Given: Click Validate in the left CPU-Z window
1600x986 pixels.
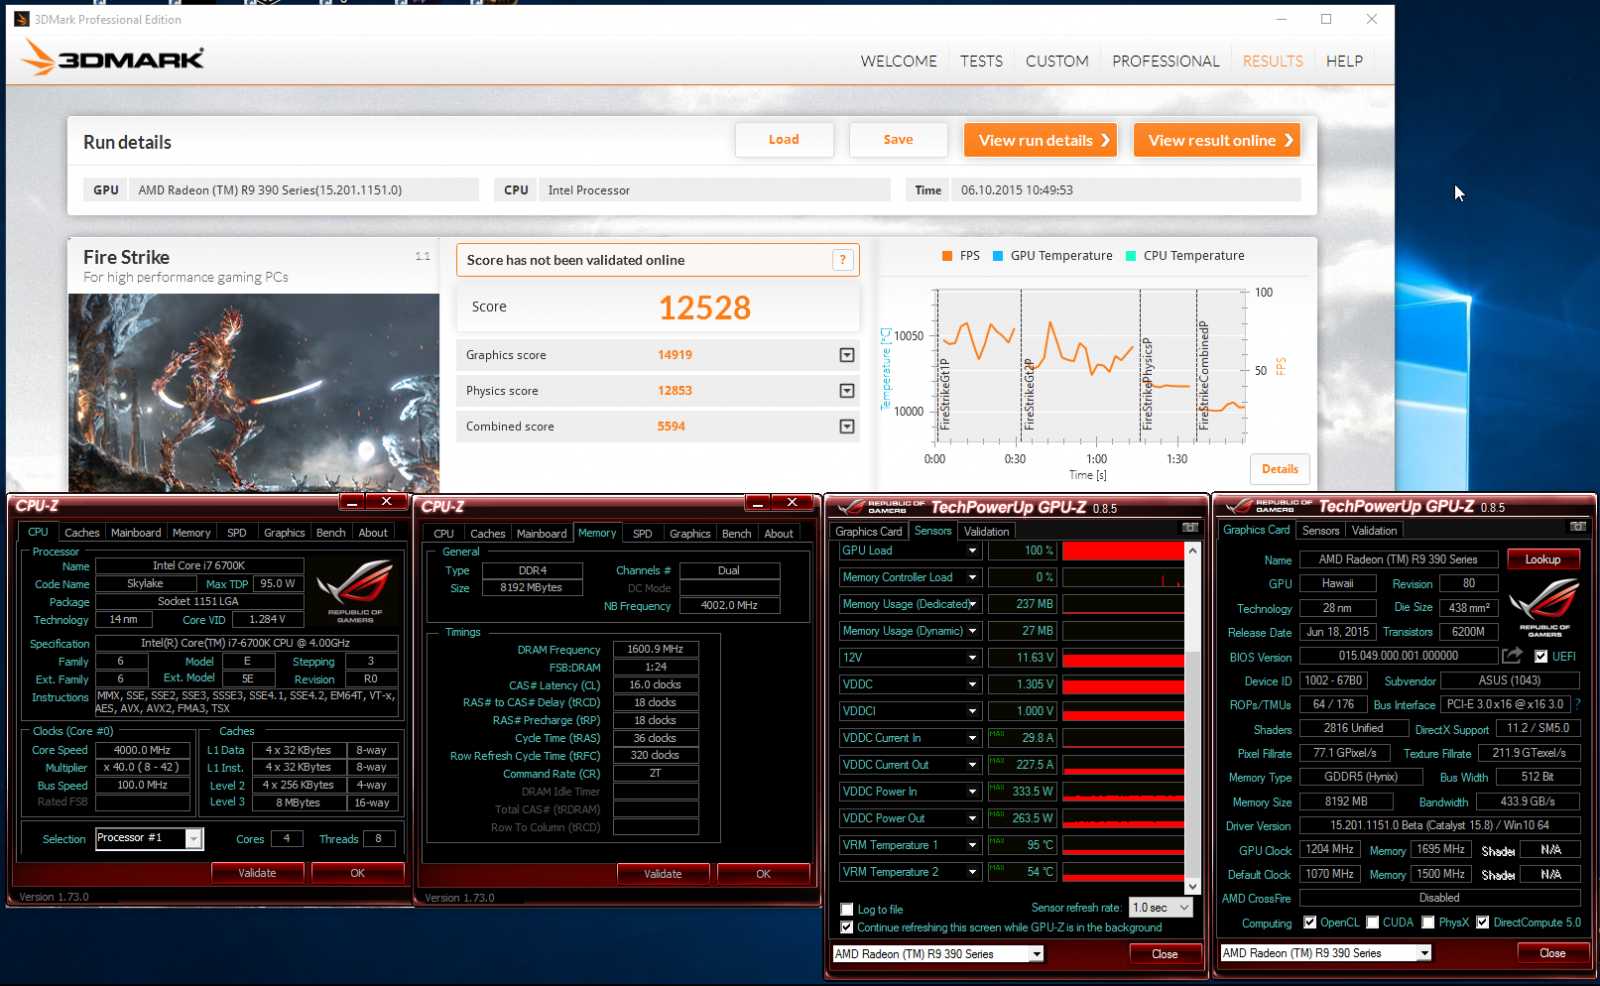Looking at the screenshot, I should click(x=257, y=873).
